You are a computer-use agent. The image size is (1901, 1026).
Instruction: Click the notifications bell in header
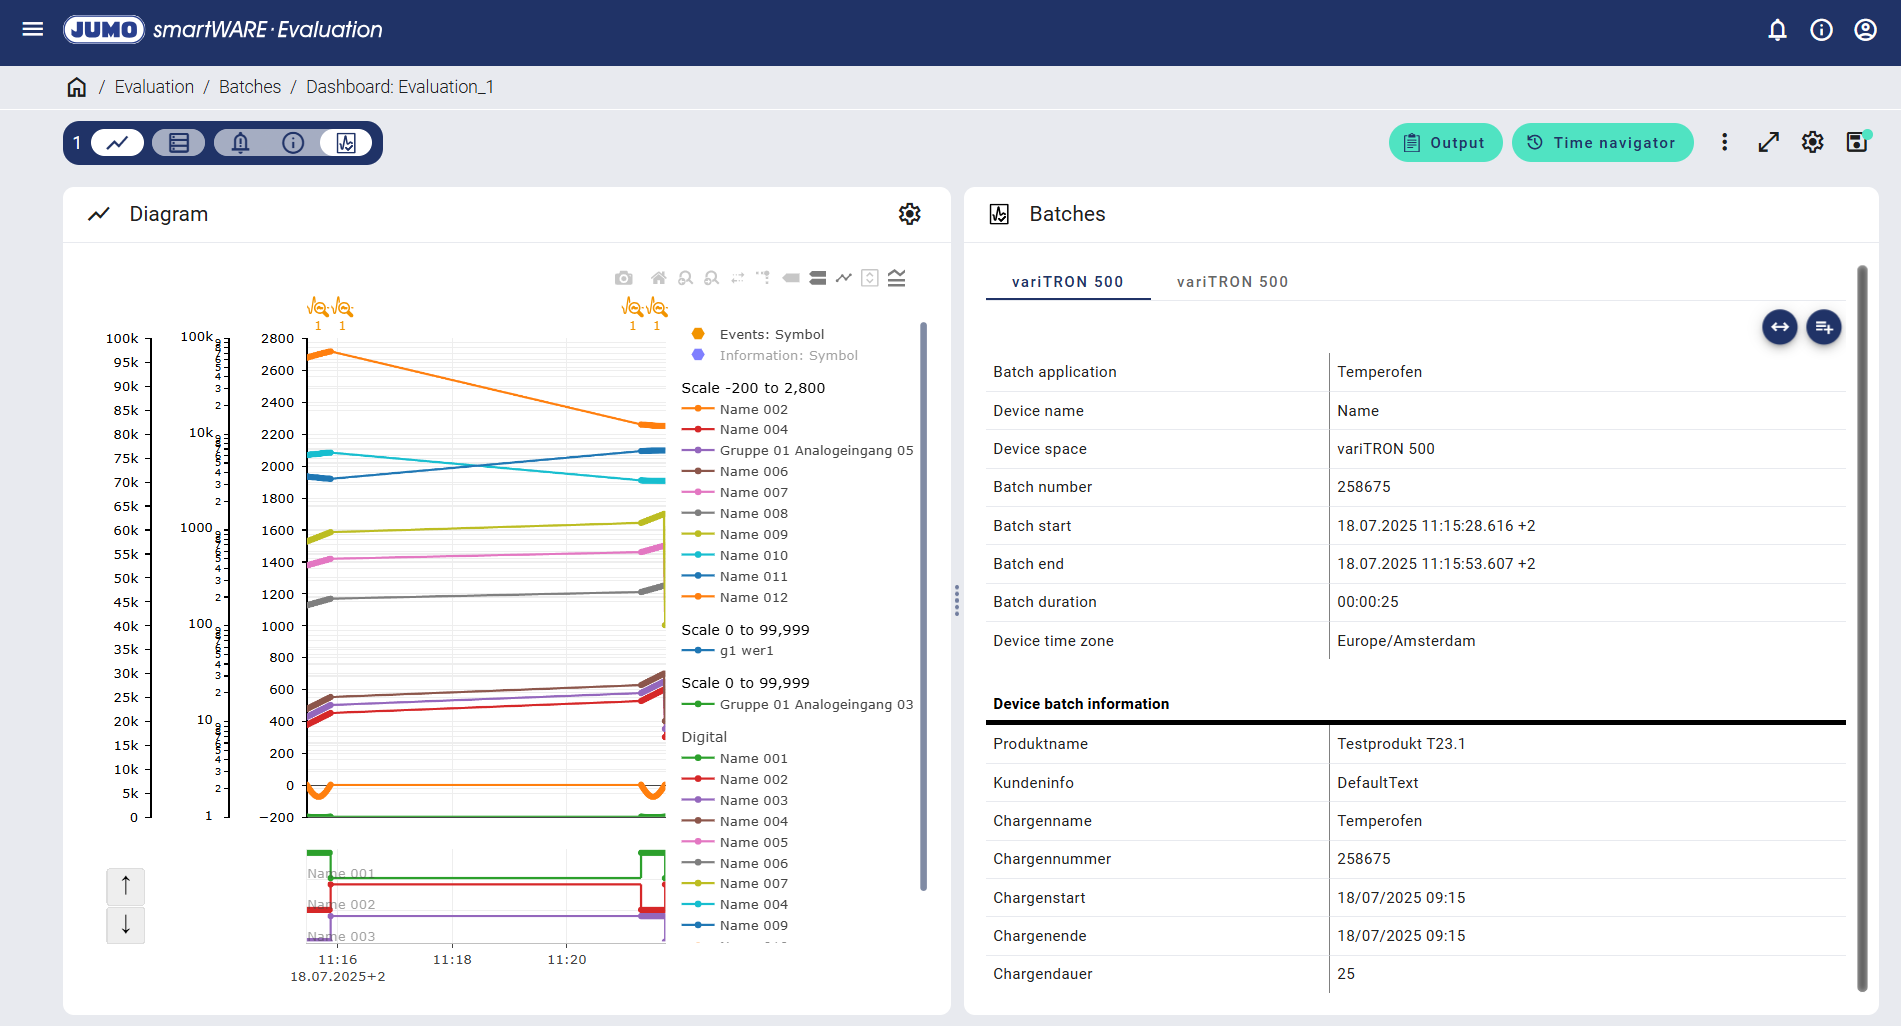[x=1777, y=30]
